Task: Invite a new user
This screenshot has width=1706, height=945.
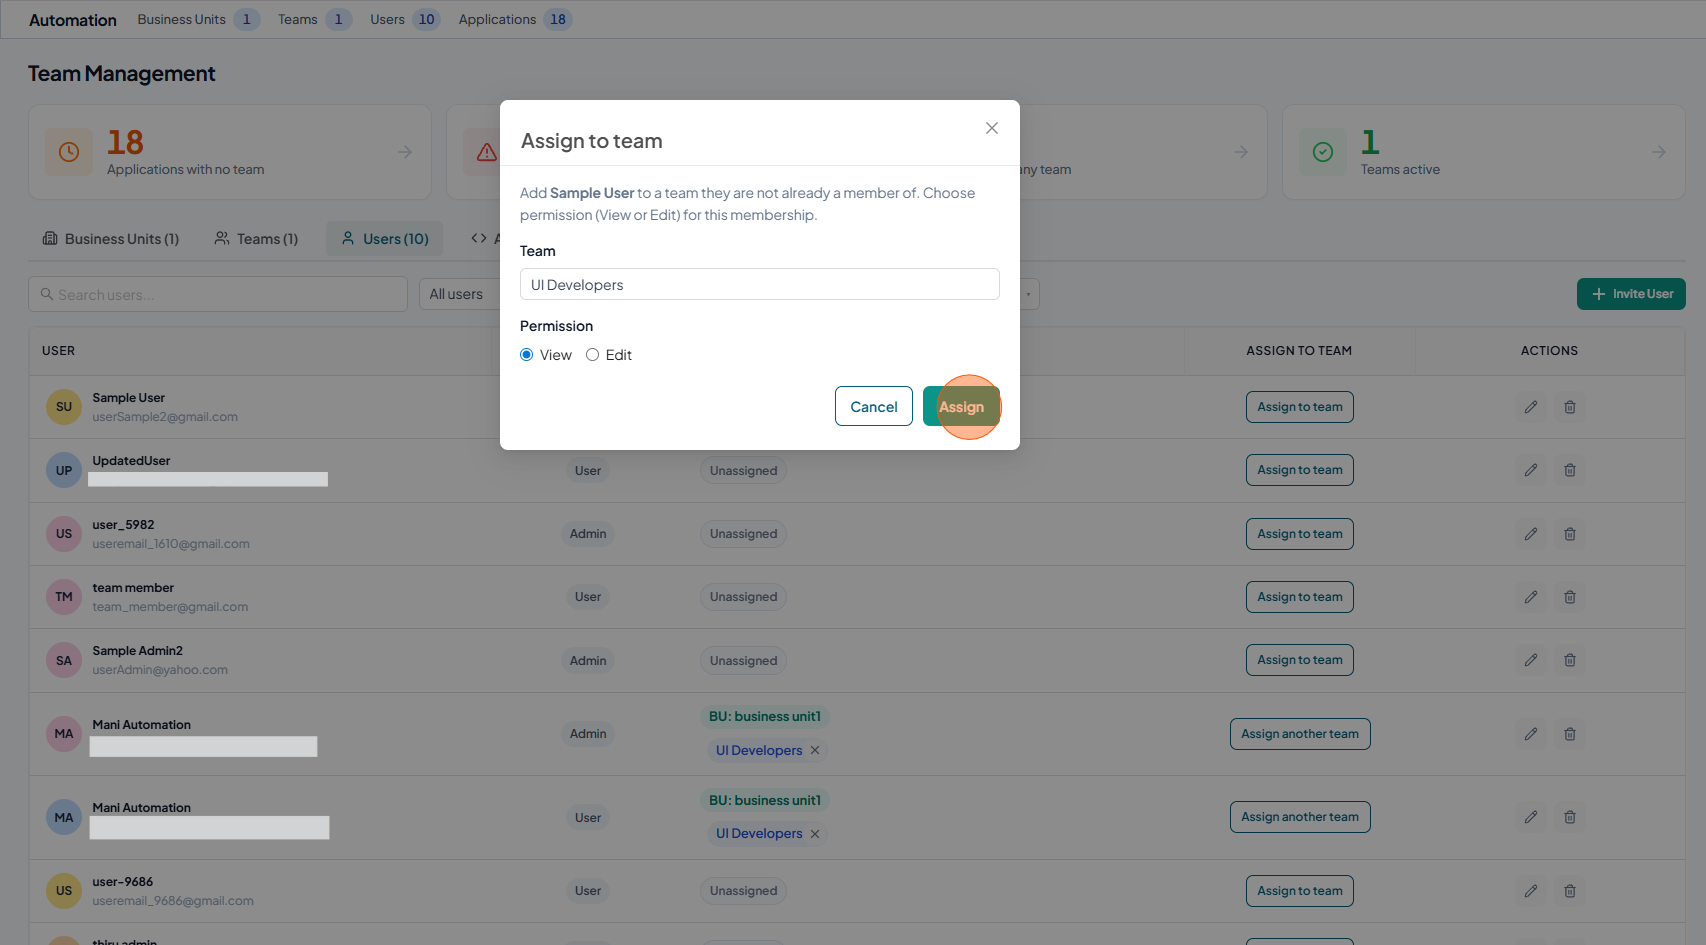Action: [1631, 294]
